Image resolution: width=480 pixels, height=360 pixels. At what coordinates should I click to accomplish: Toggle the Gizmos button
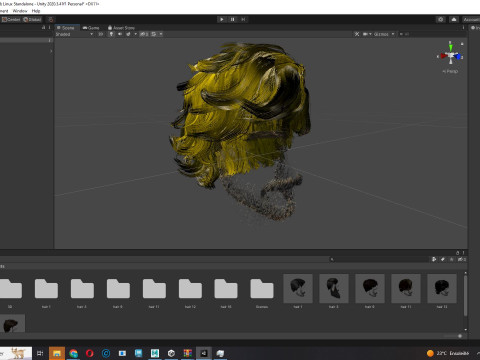[381, 34]
